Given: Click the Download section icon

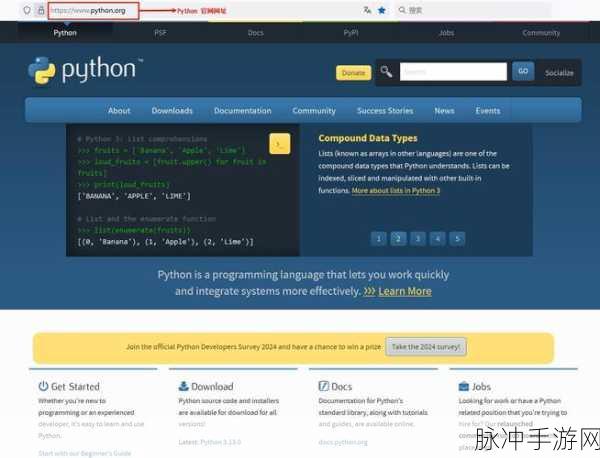Looking at the screenshot, I should click(x=184, y=386).
